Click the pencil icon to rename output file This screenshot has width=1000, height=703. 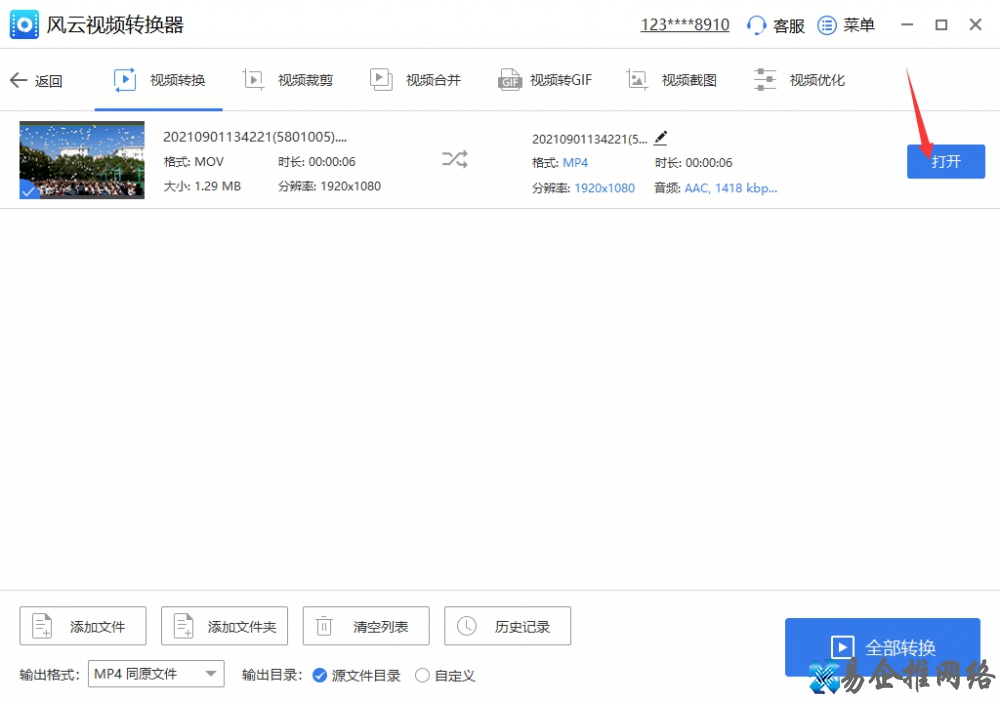658,138
